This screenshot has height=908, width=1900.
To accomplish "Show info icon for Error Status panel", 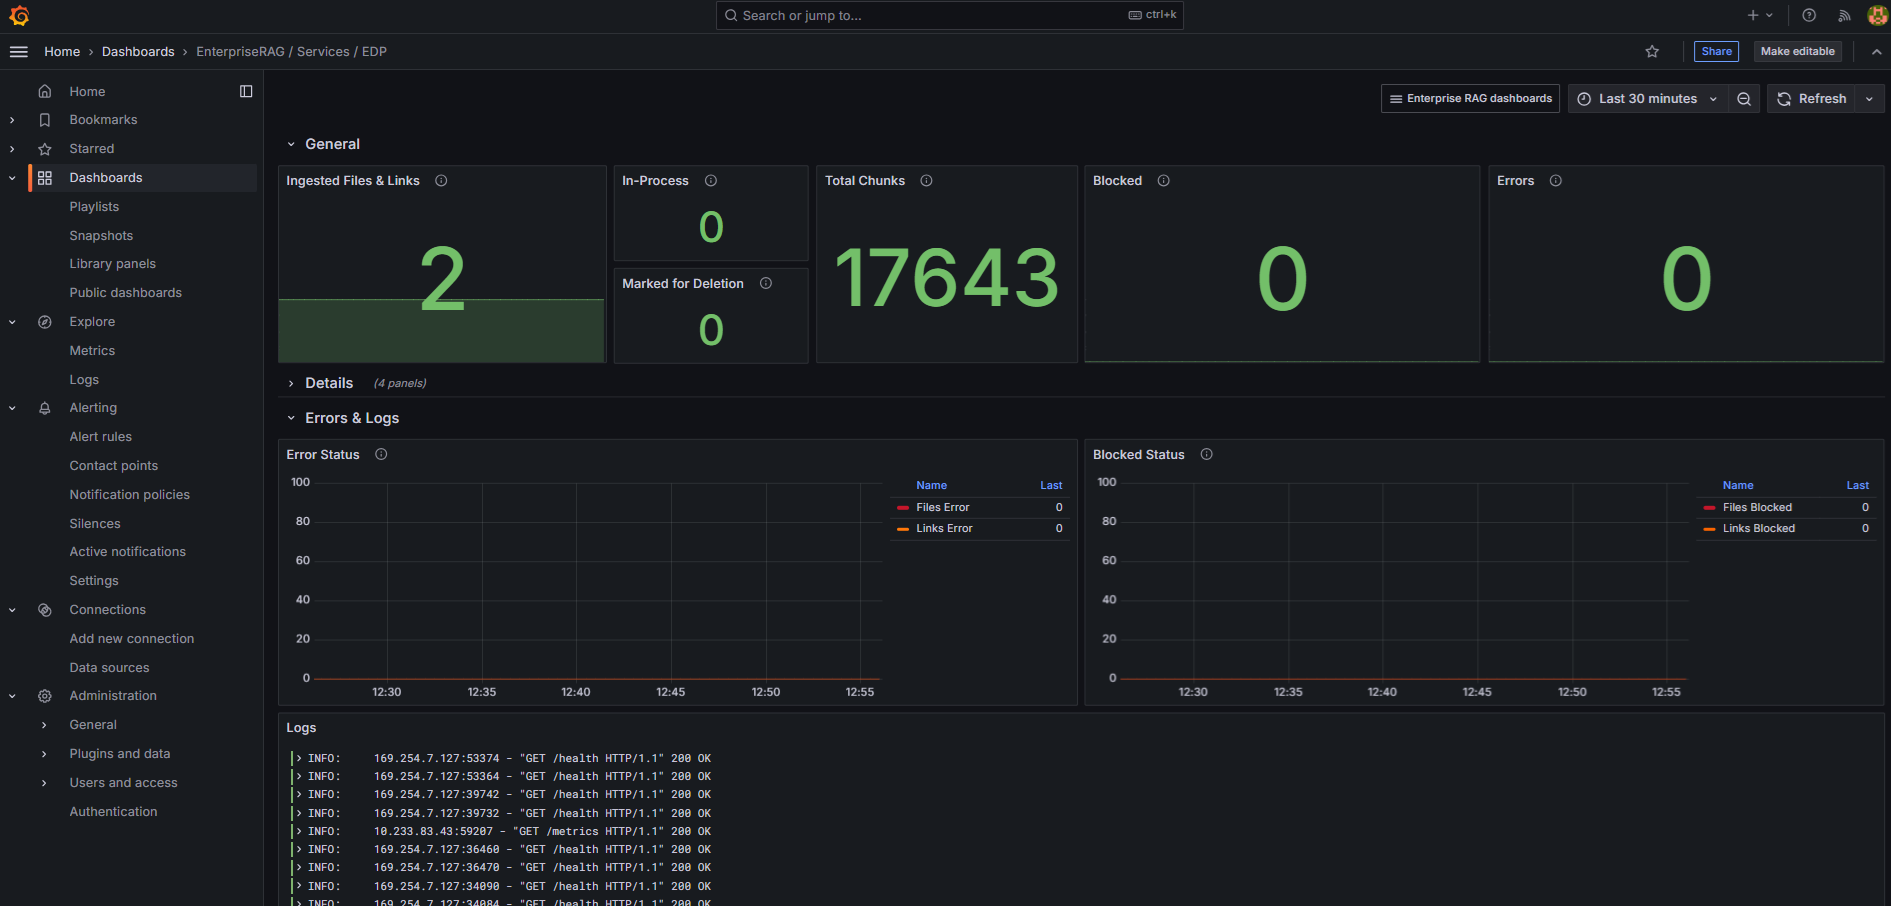I will tap(381, 455).
